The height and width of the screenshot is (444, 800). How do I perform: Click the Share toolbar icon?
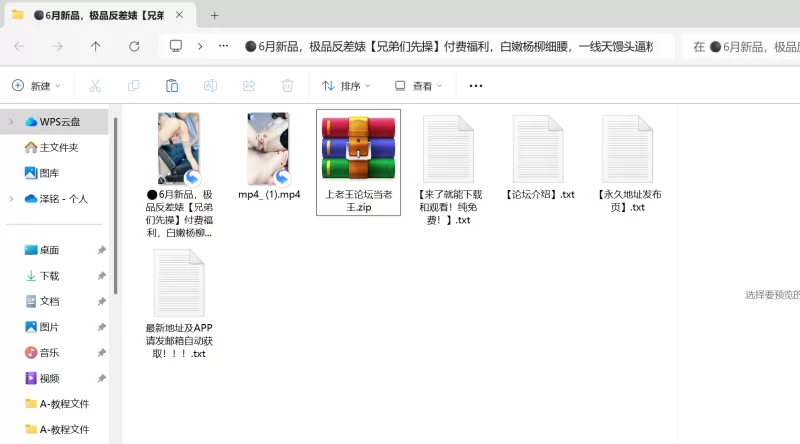tap(249, 86)
